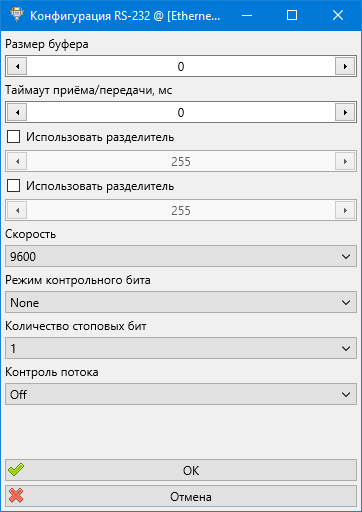Click the Размер буфера value field
This screenshot has height=512, width=362.
click(181, 66)
